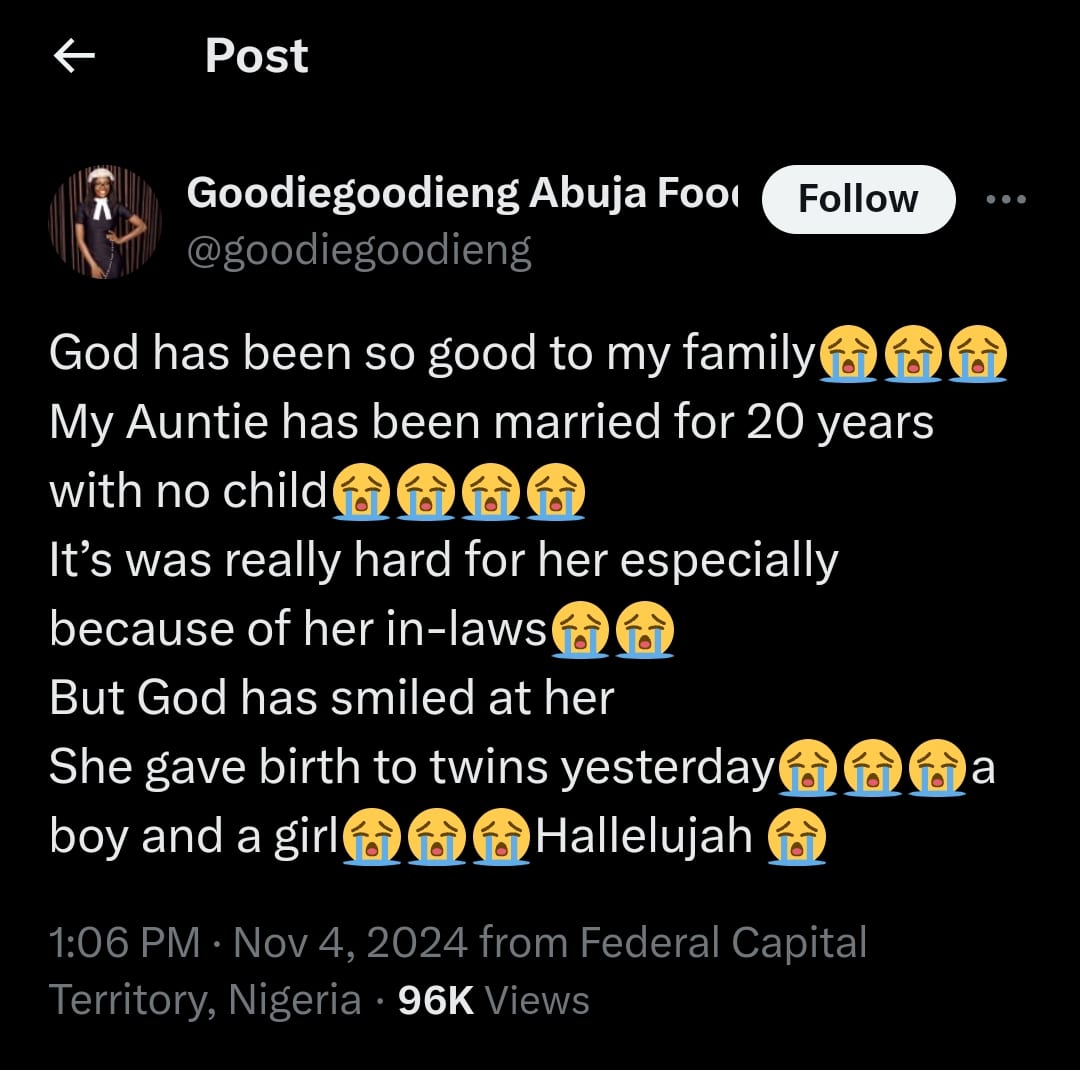This screenshot has height=1070, width=1080.
Task: Click the line "But God has smiled at her"
Action: [331, 698]
